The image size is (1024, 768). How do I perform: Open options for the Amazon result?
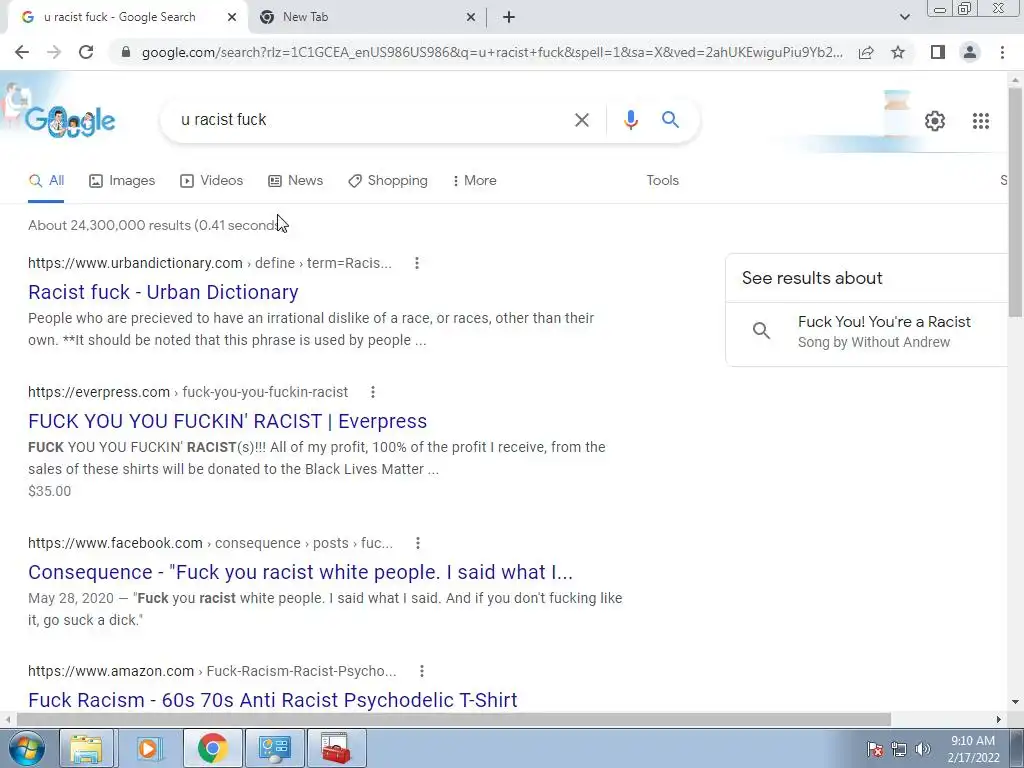[x=422, y=671]
